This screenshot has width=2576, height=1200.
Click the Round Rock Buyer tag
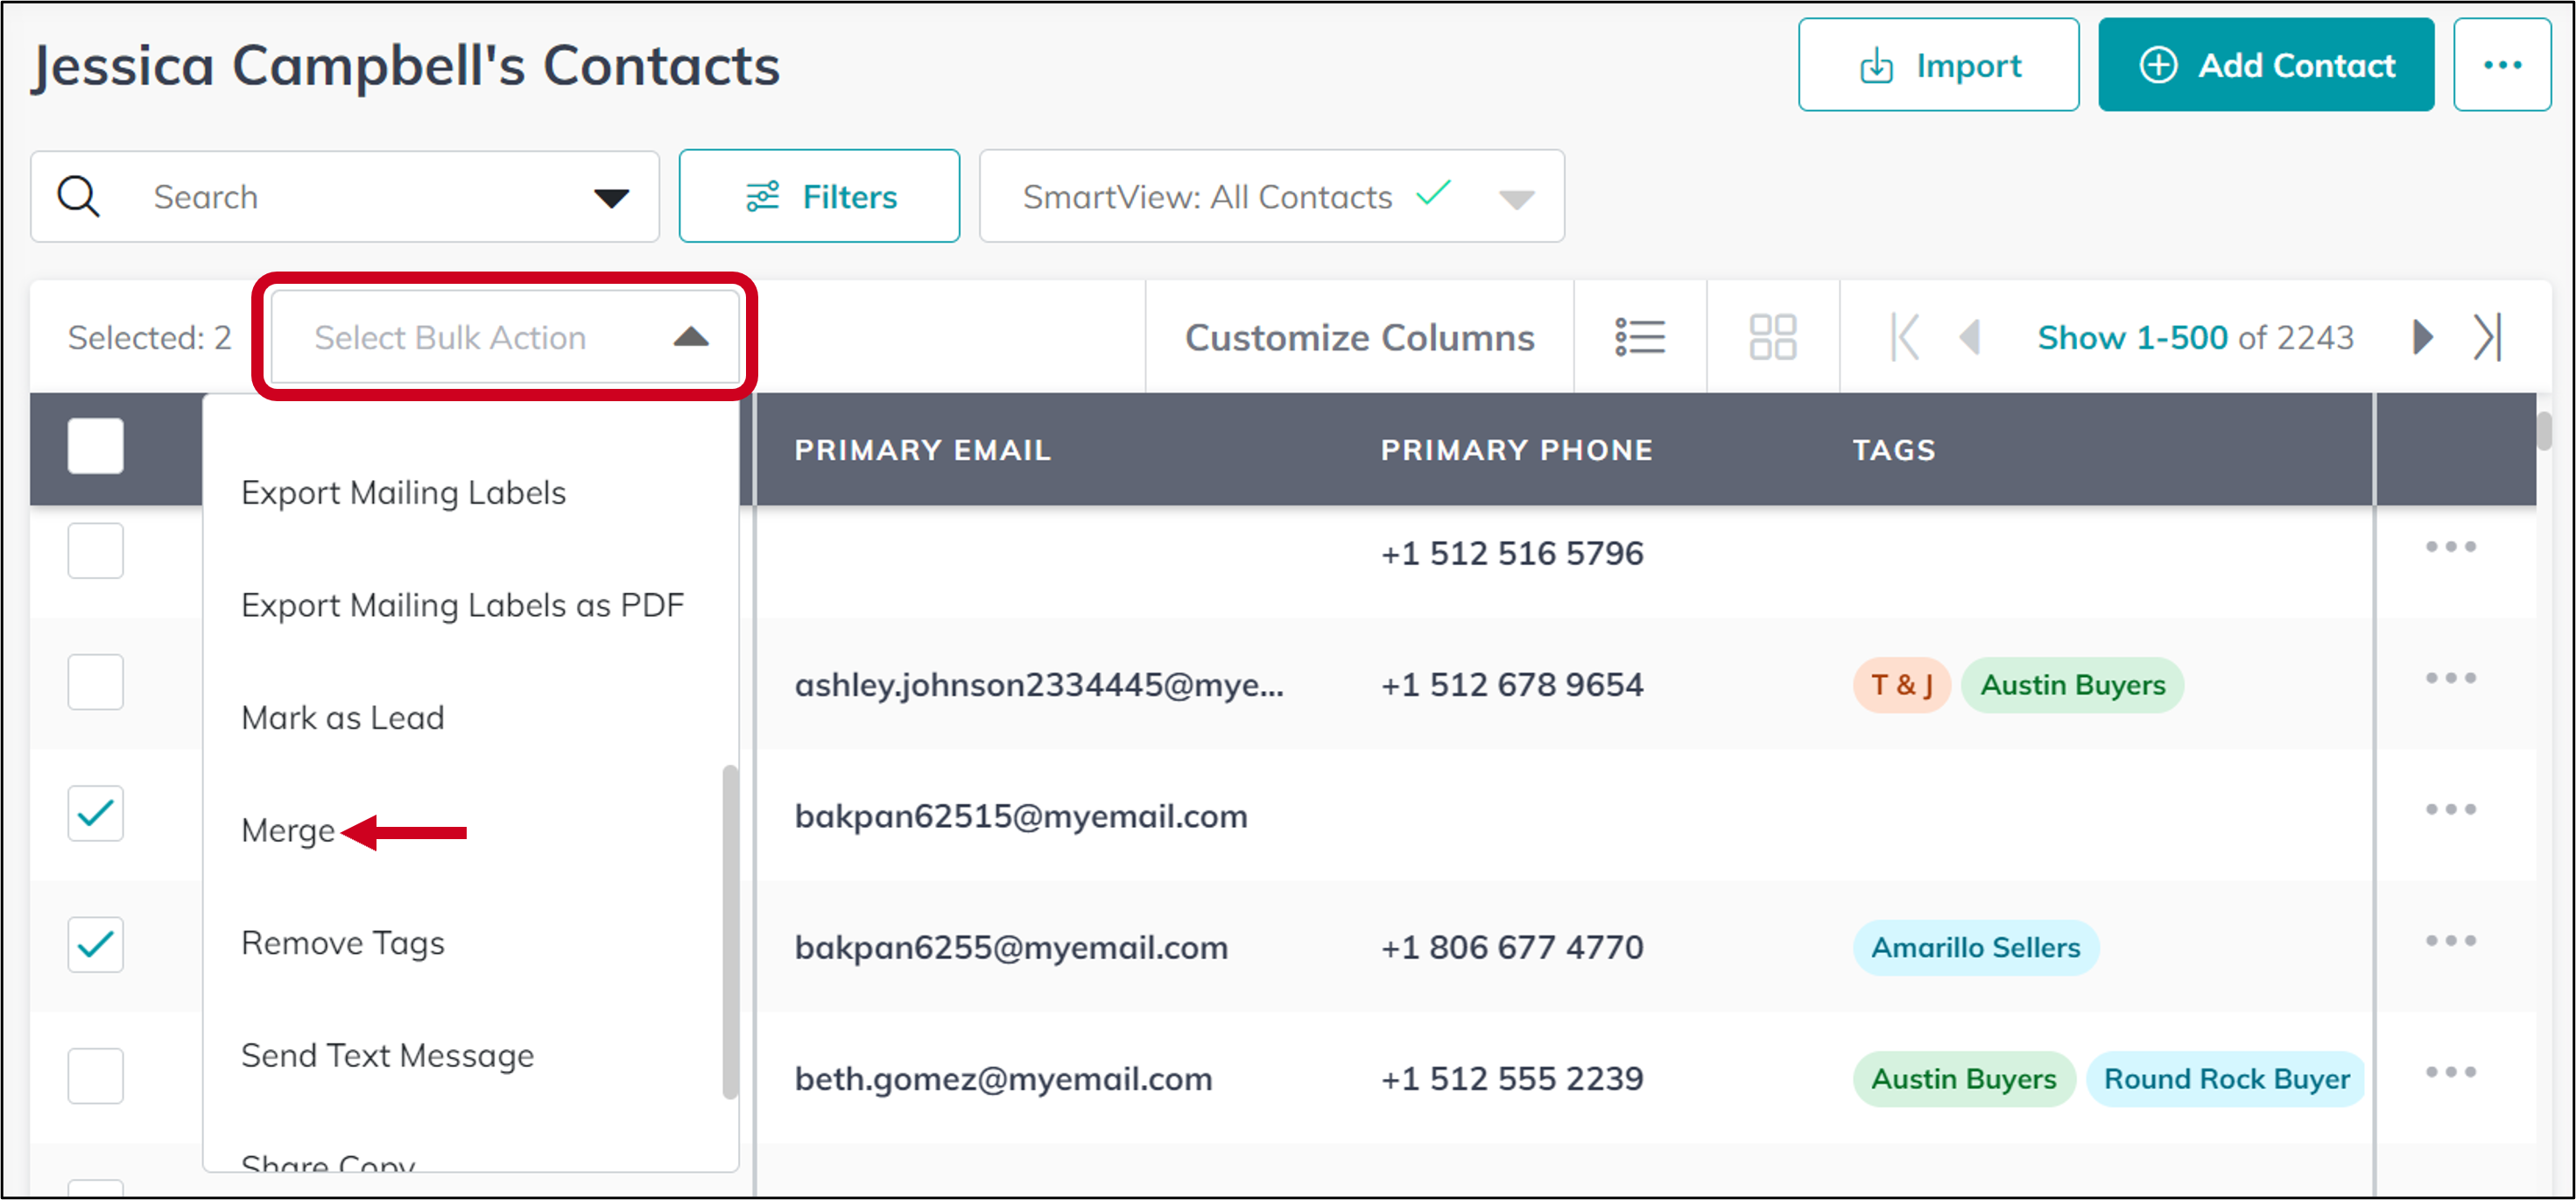point(2226,1079)
